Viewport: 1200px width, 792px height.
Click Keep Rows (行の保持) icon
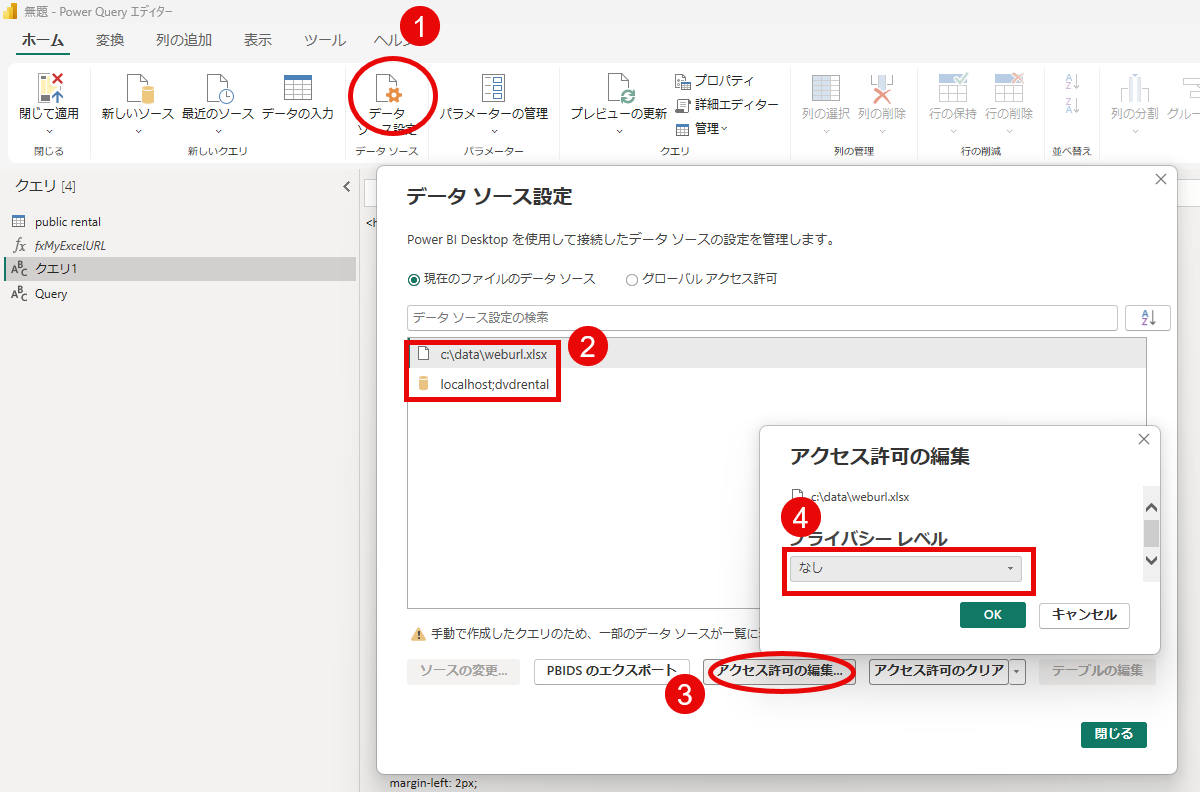953,88
